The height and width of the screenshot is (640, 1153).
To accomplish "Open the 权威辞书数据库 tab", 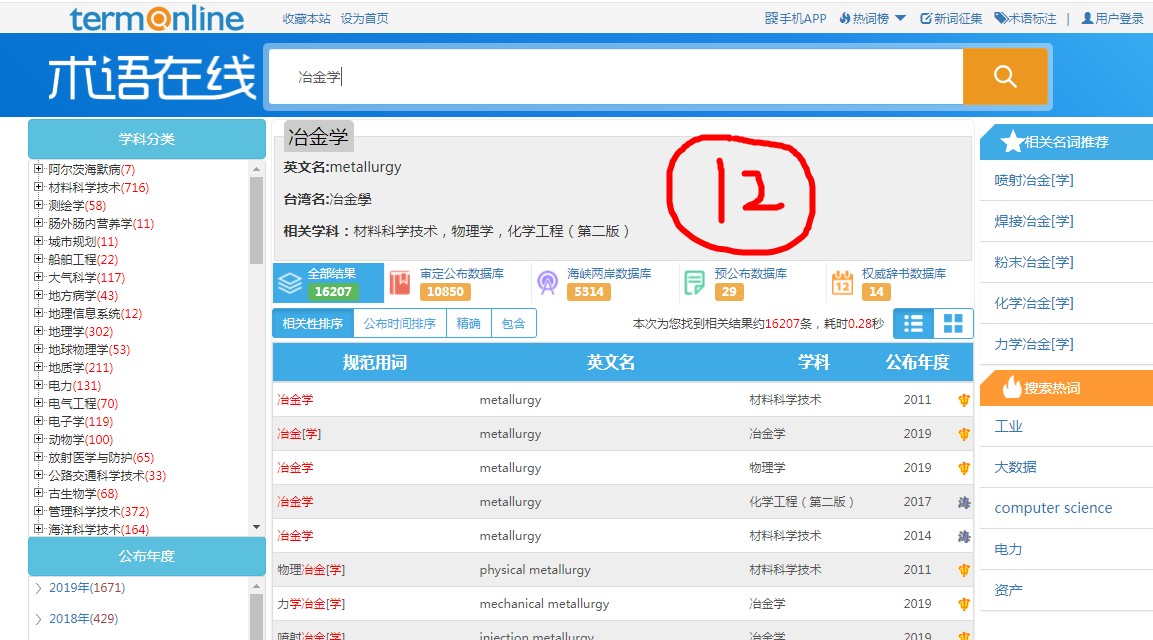I will [896, 282].
